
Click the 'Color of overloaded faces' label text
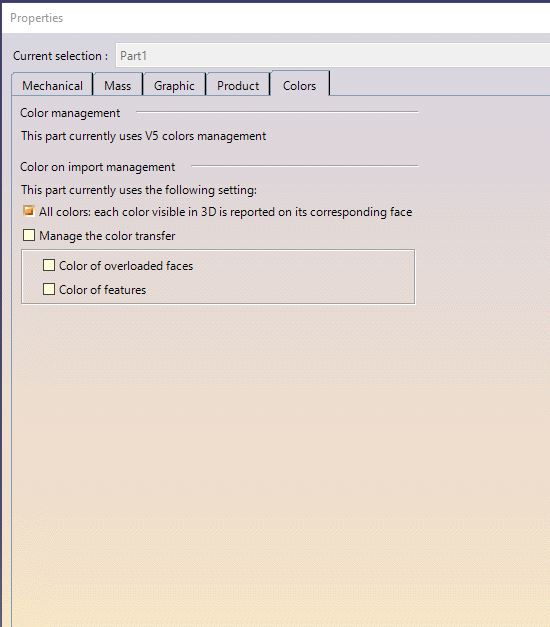[126, 266]
